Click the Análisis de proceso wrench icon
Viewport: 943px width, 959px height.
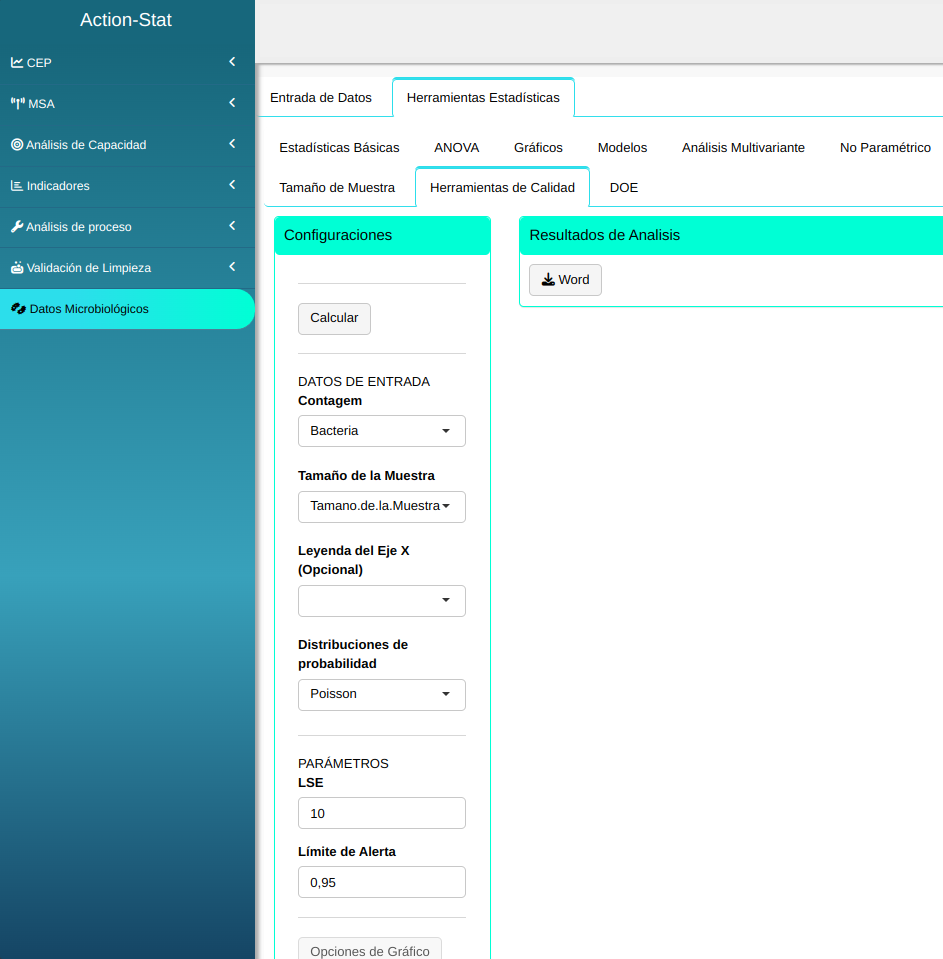17,227
